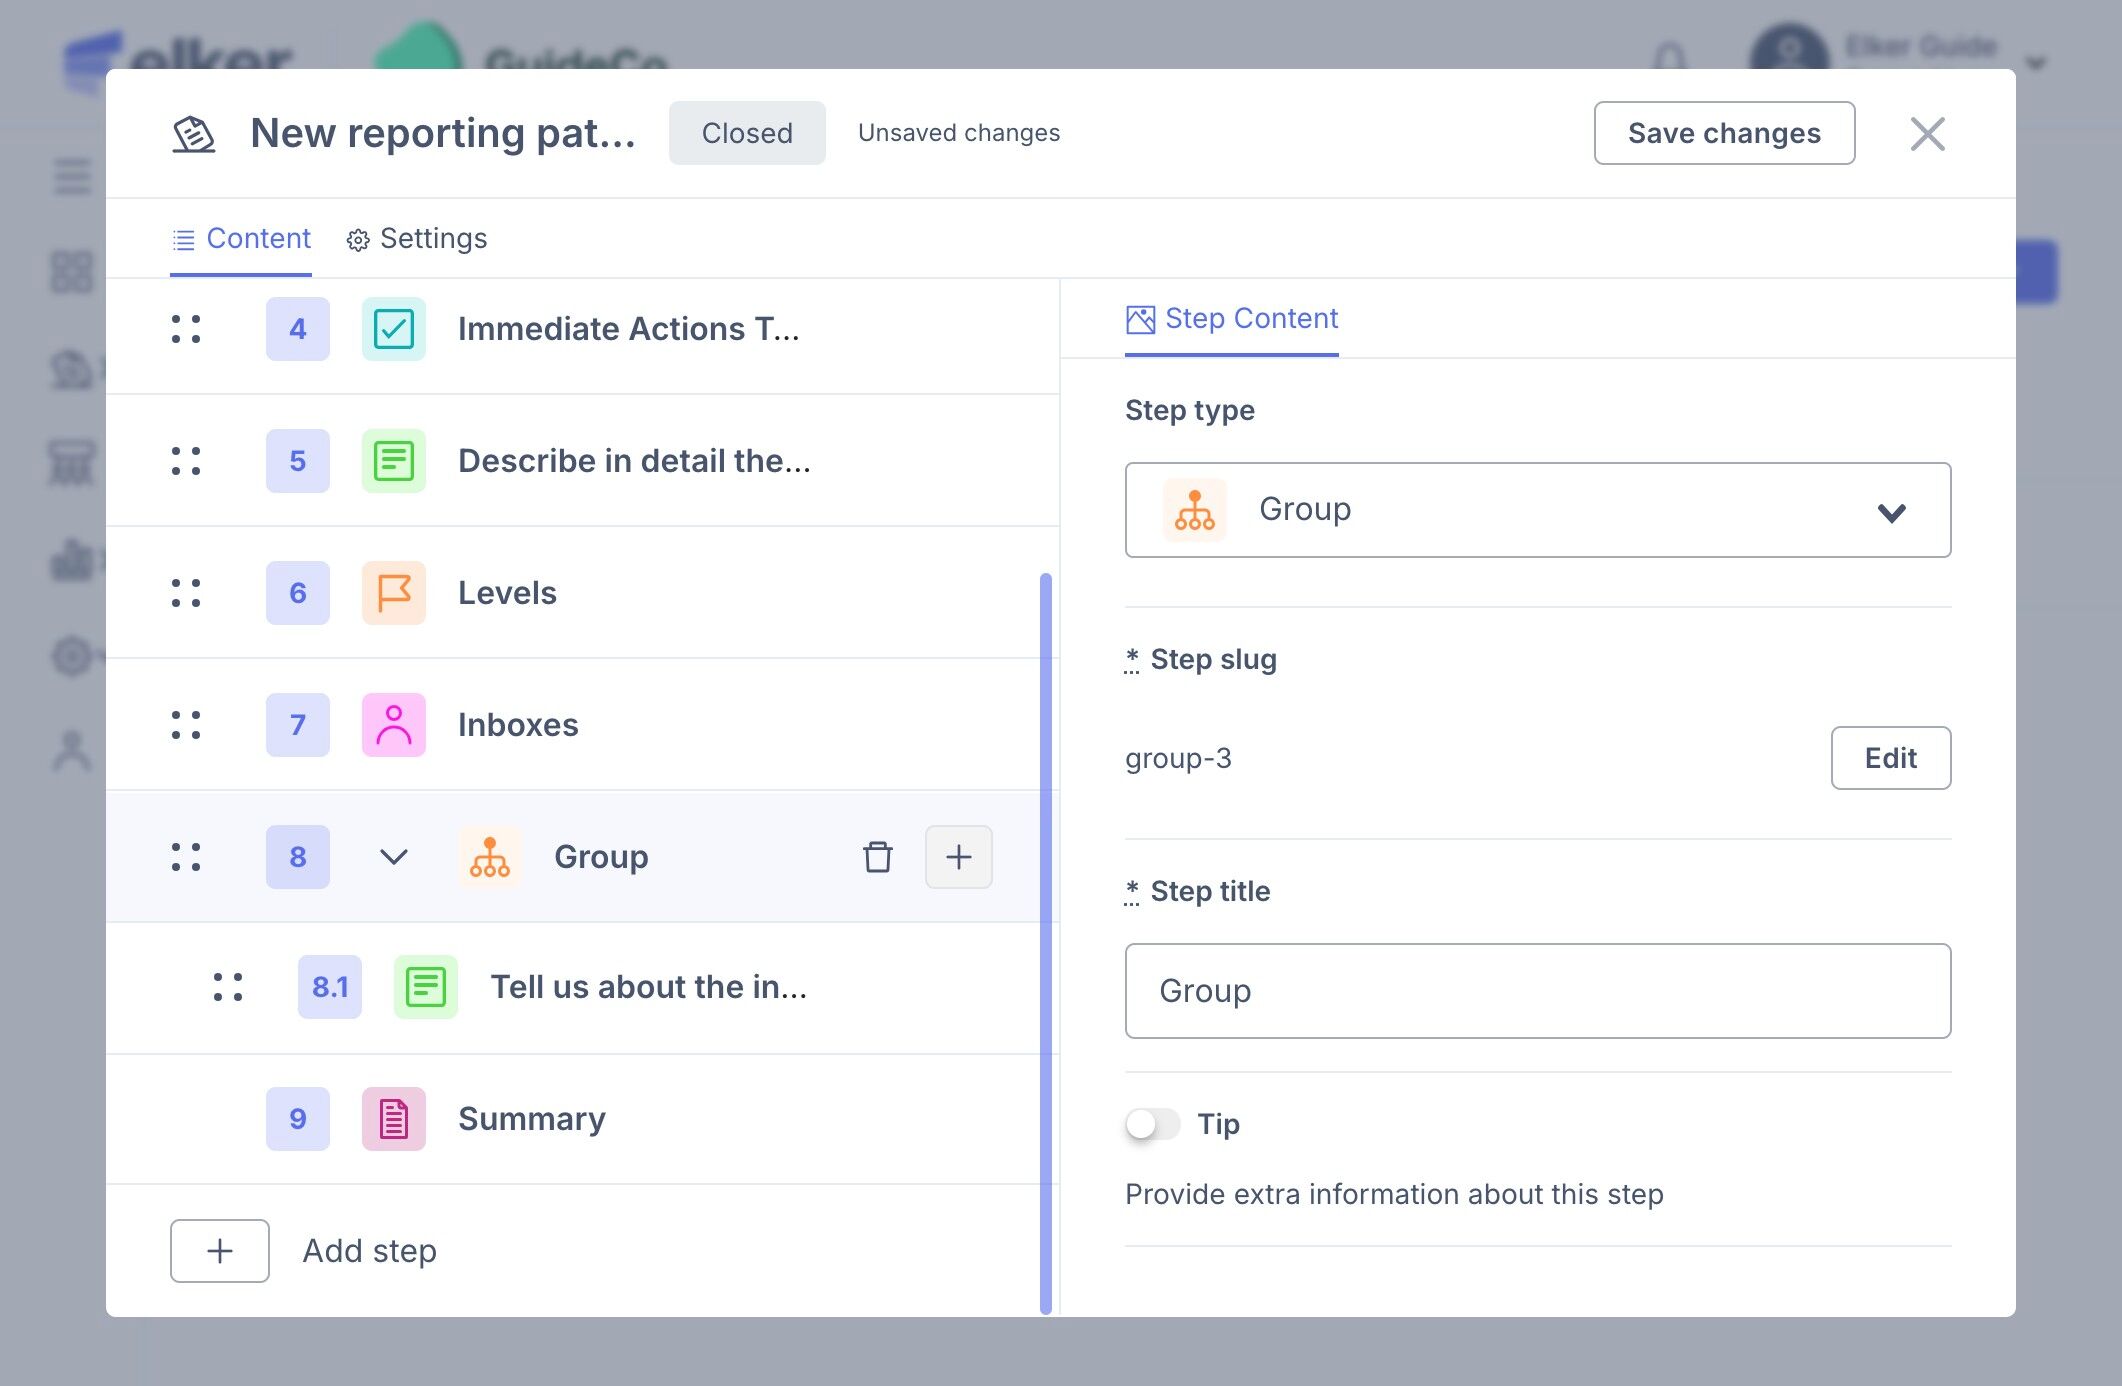Click the checkbox icon of Immediate Actions step
This screenshot has height=1386, width=2122.
(x=393, y=329)
